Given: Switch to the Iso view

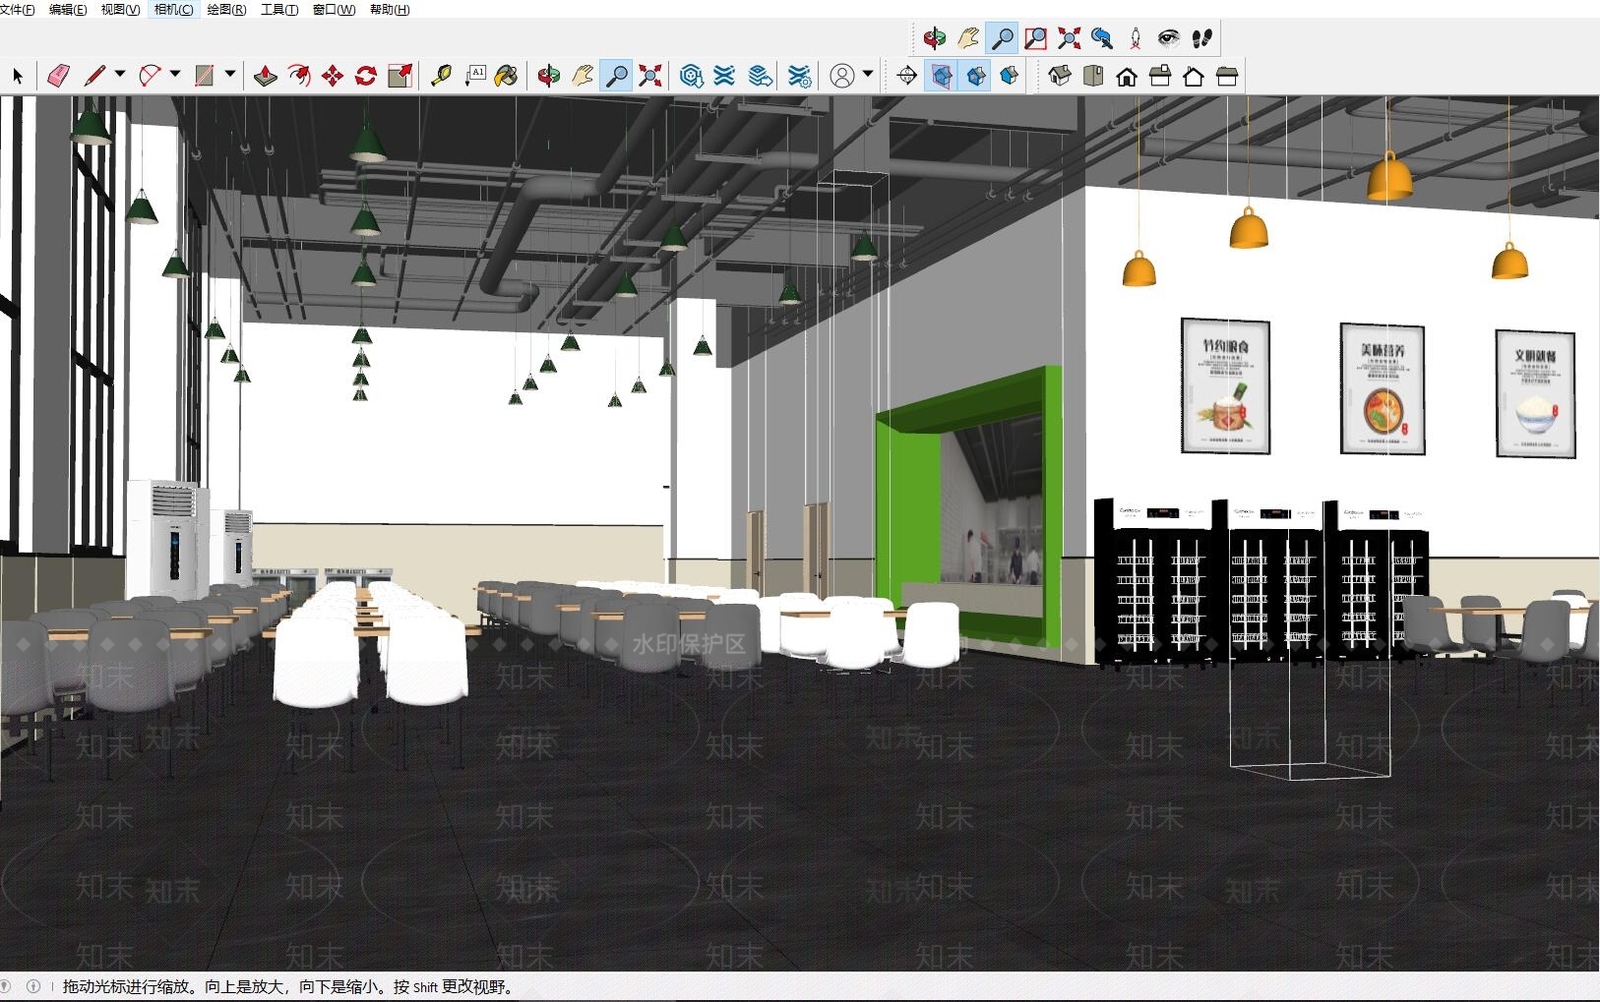Looking at the screenshot, I should [1060, 76].
